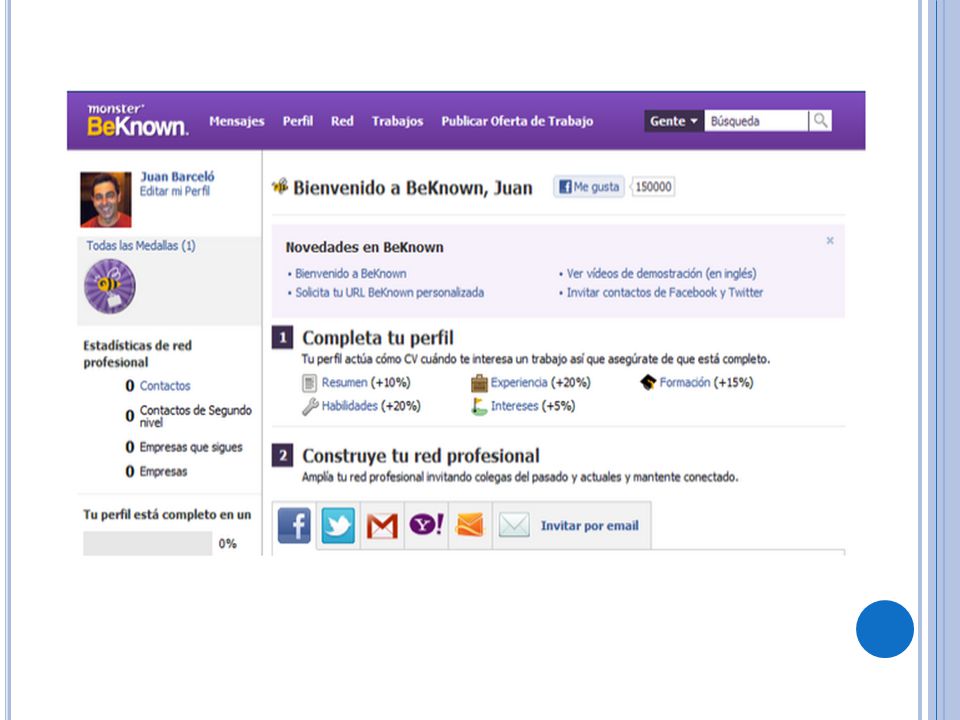
Task: Click the bee icon beside Bienvenido heading
Action: 280,186
